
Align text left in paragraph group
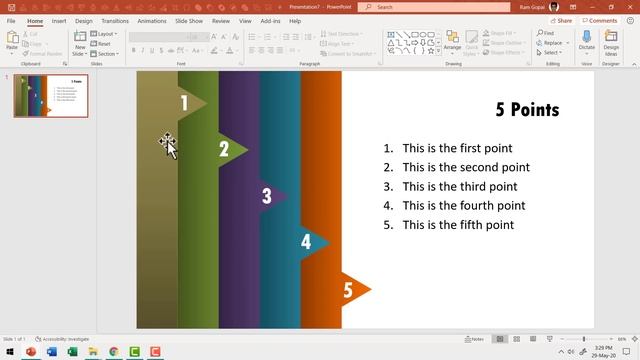click(x=252, y=51)
